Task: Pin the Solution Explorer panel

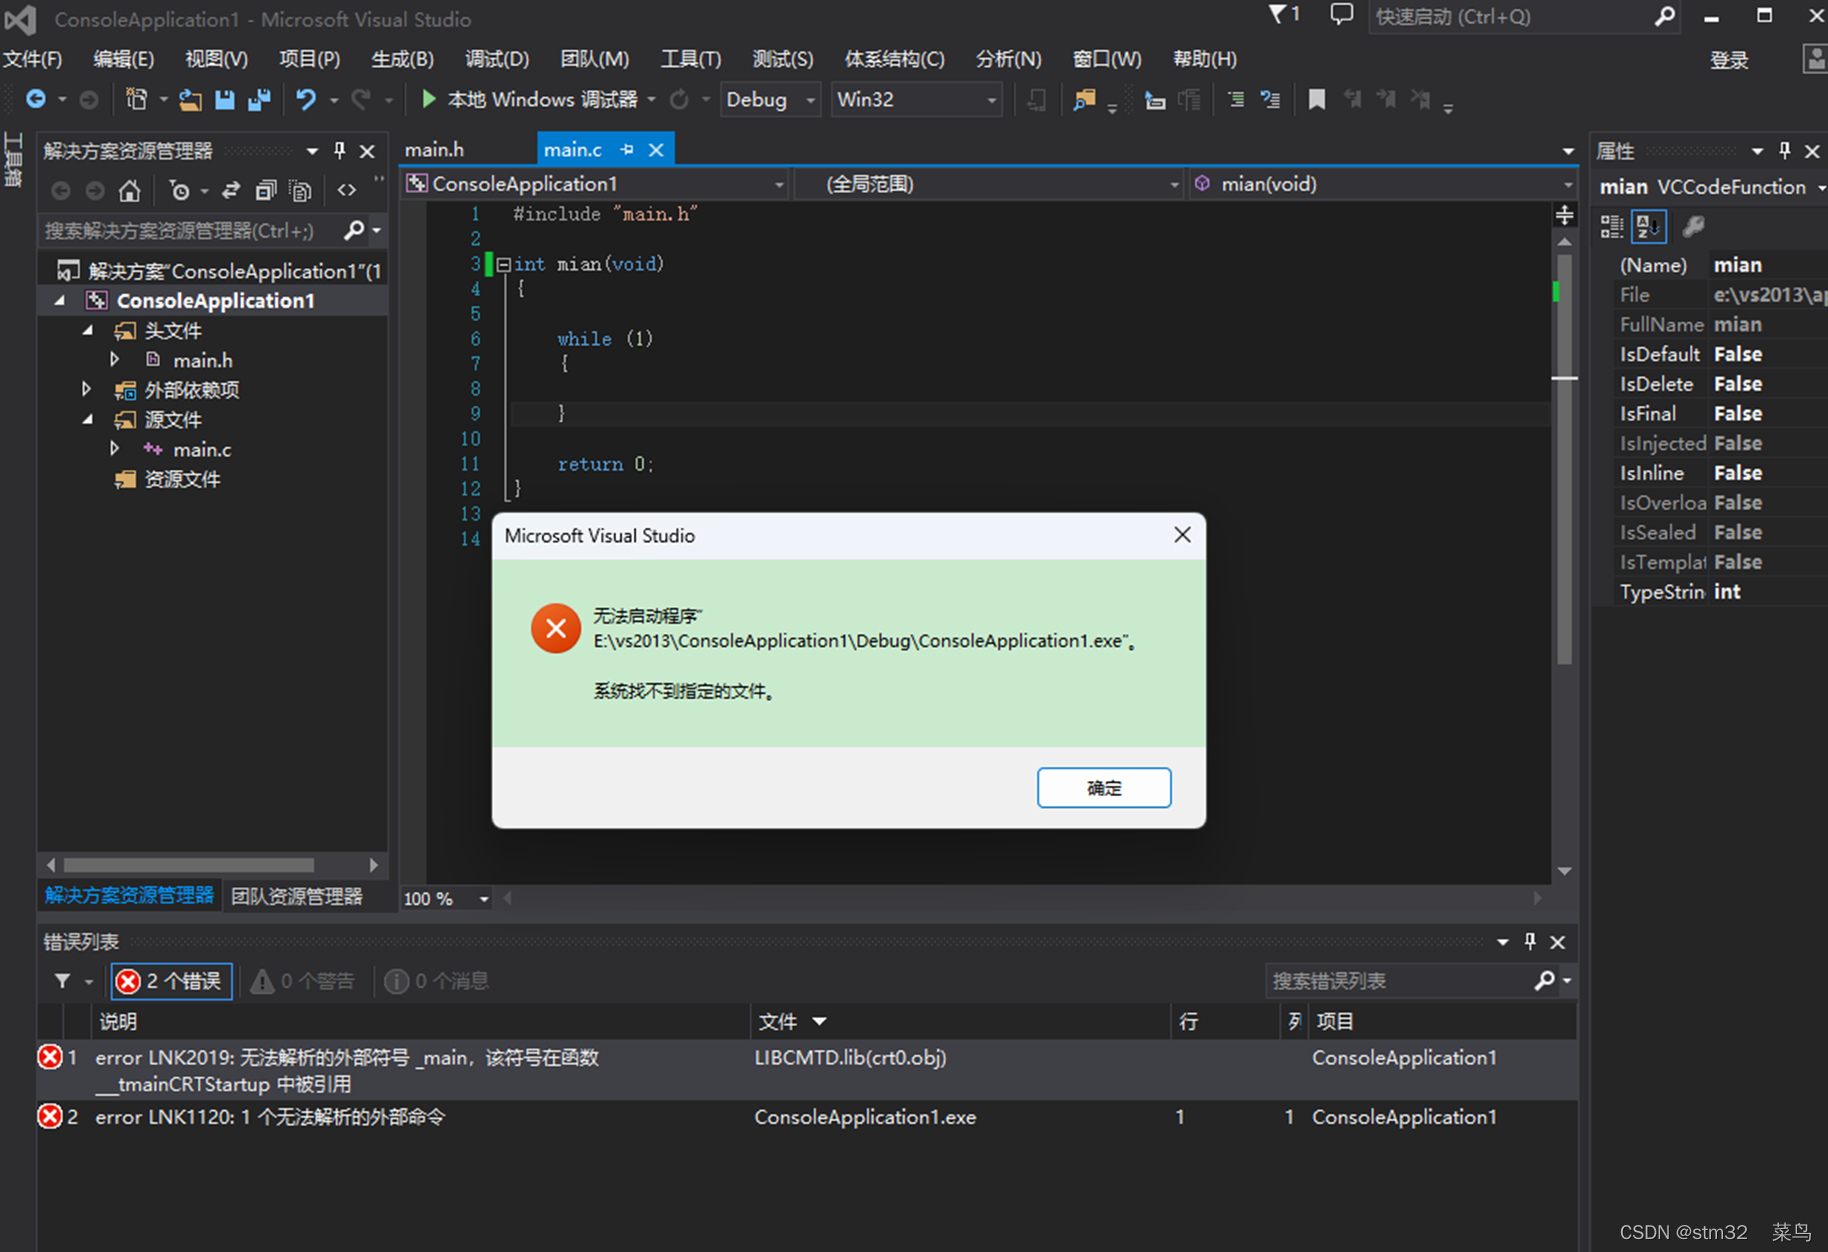Action: [x=339, y=150]
